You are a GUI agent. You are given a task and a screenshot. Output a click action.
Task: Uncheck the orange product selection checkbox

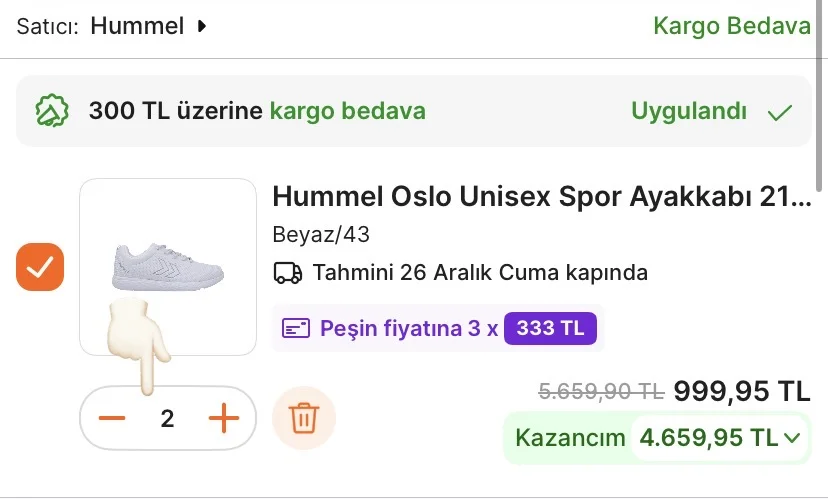click(x=40, y=267)
